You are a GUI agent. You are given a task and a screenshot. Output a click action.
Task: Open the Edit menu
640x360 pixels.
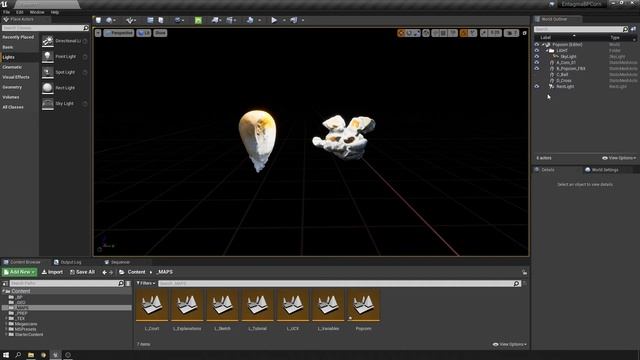pos(20,12)
